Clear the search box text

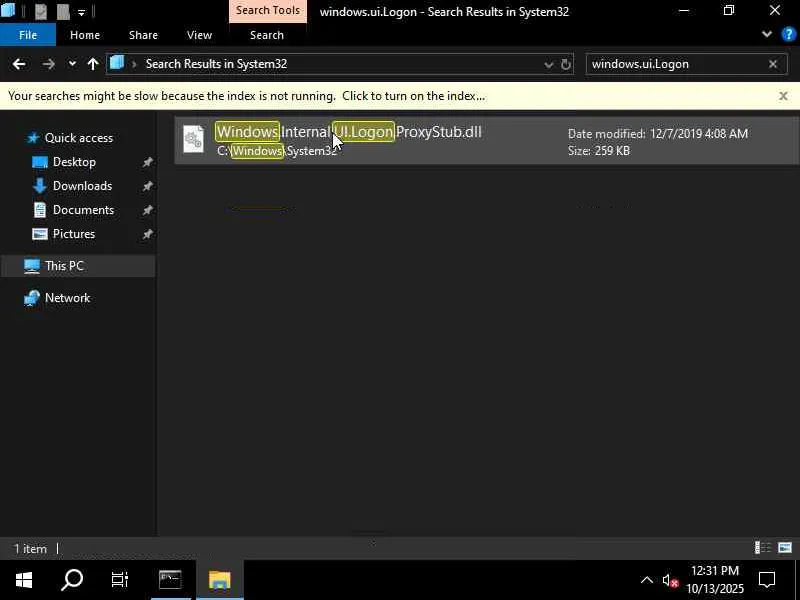point(773,64)
